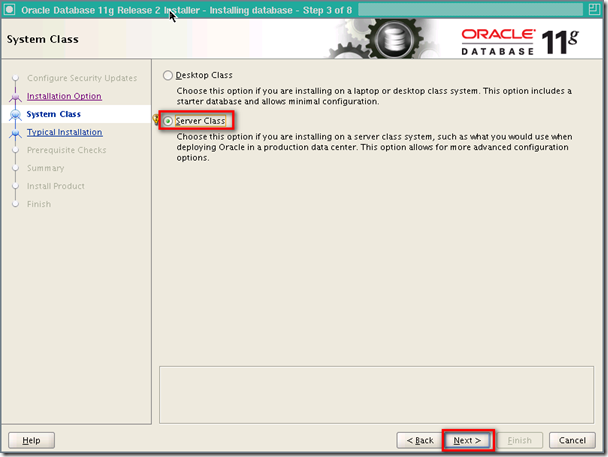Click the lightbulb hint icon beside Server Class

[x=156, y=119]
